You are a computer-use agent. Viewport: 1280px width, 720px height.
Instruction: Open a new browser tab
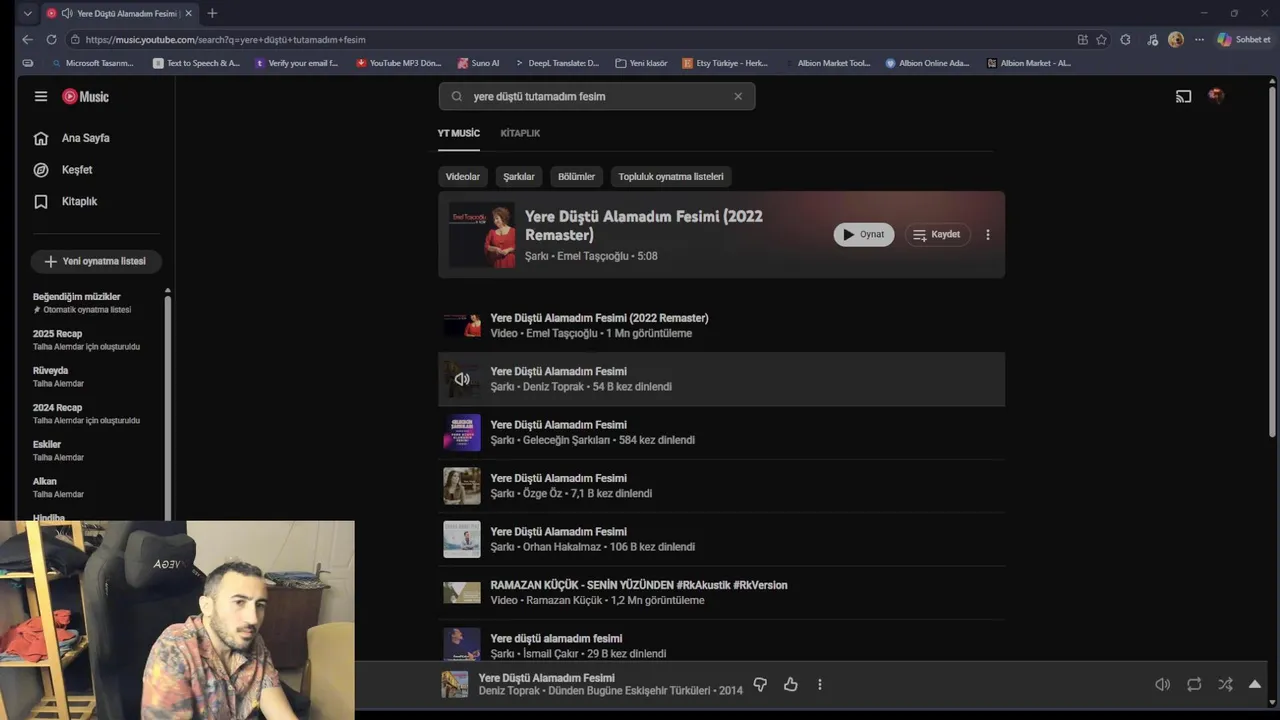tap(212, 13)
